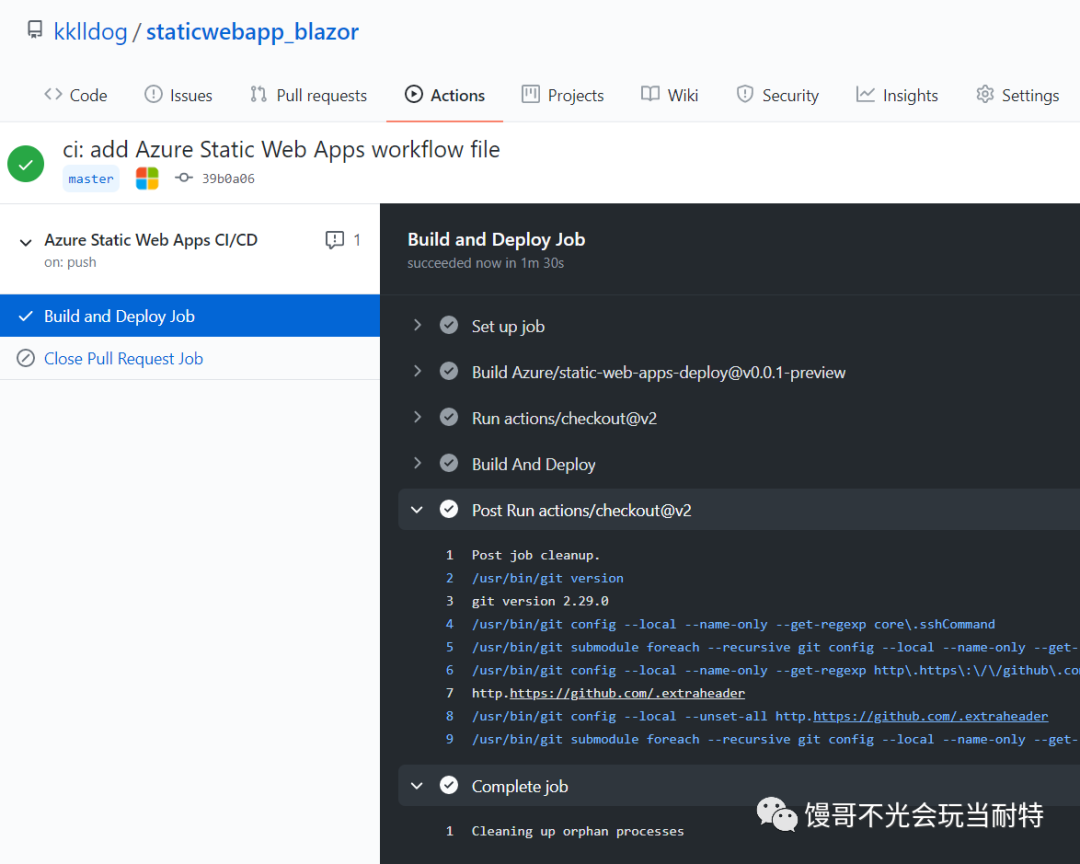Image resolution: width=1080 pixels, height=864 pixels.
Task: Expand the Set up job step
Action: click(x=417, y=325)
